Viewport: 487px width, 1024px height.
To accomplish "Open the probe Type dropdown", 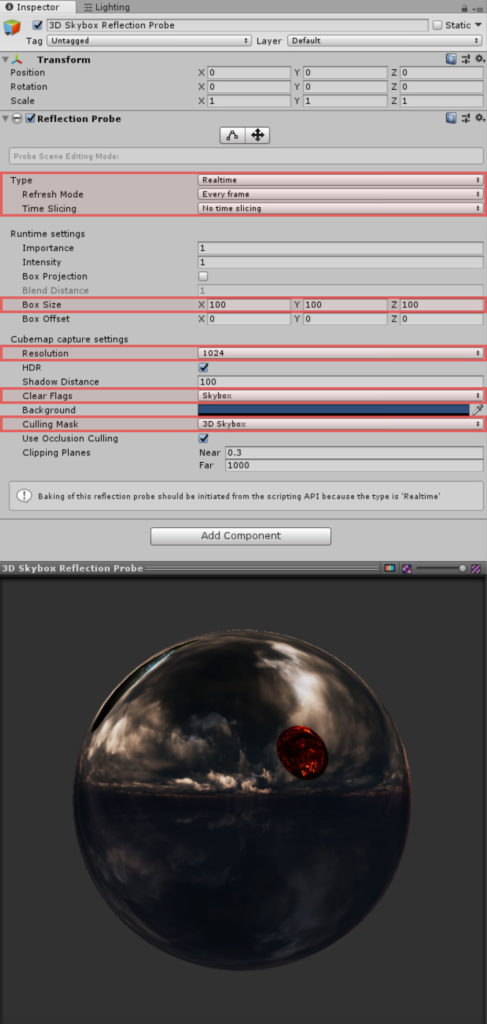I will coord(339,180).
